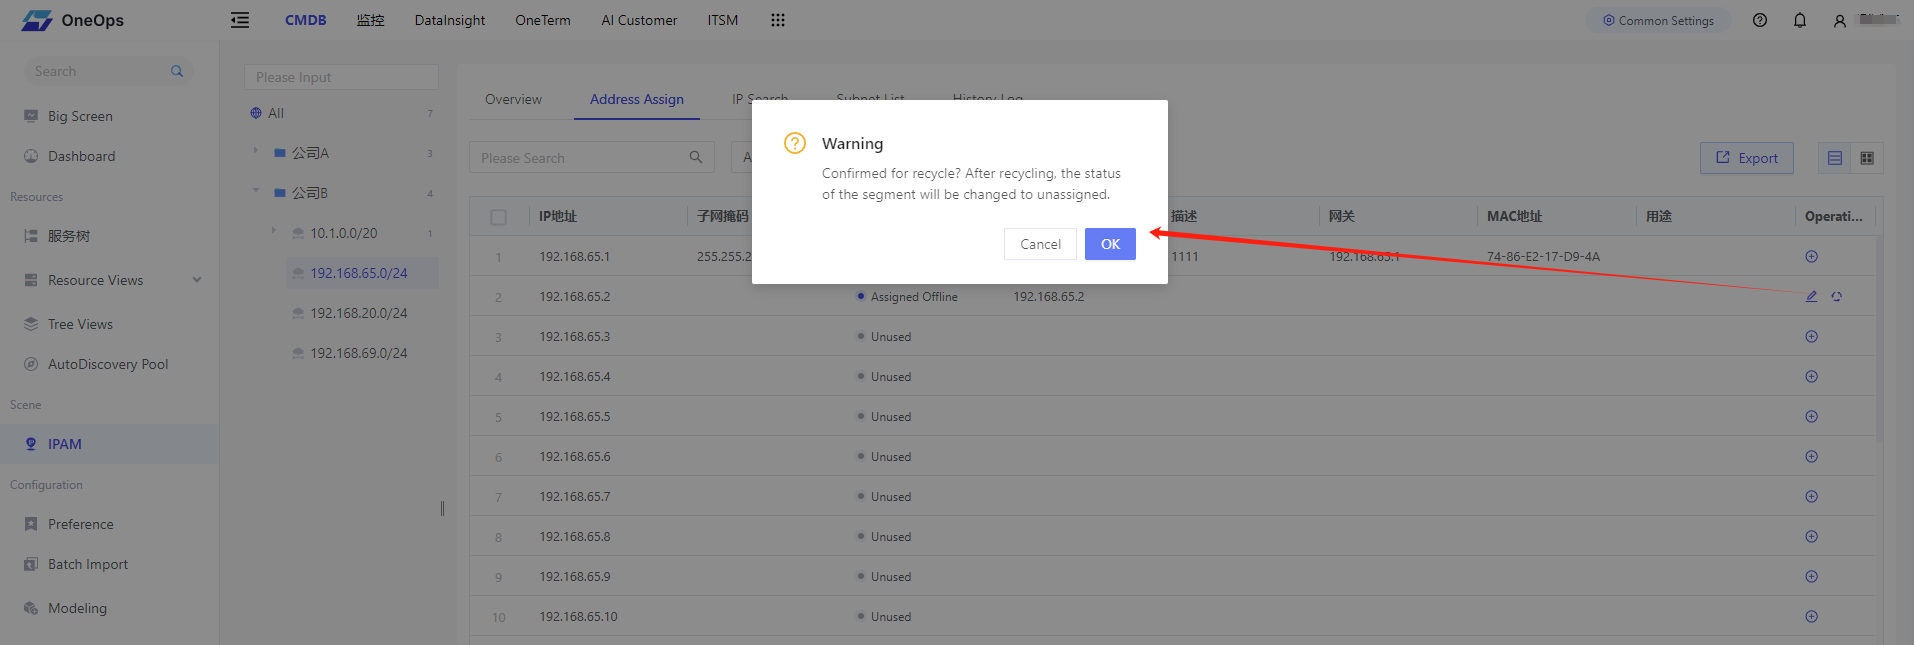Open ITSM top menu
1914x645 pixels.
(723, 20)
